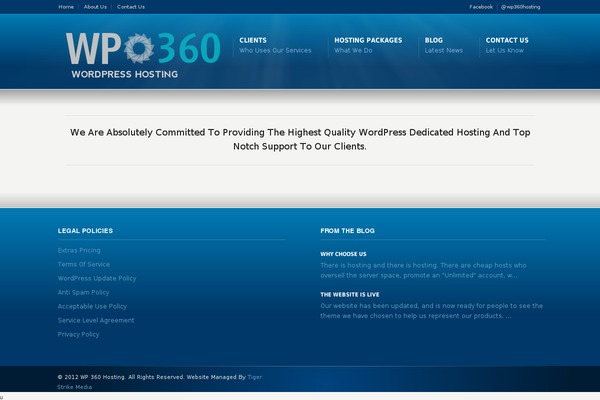Open Extras Pricing policy
600x400 pixels.
pos(79,250)
